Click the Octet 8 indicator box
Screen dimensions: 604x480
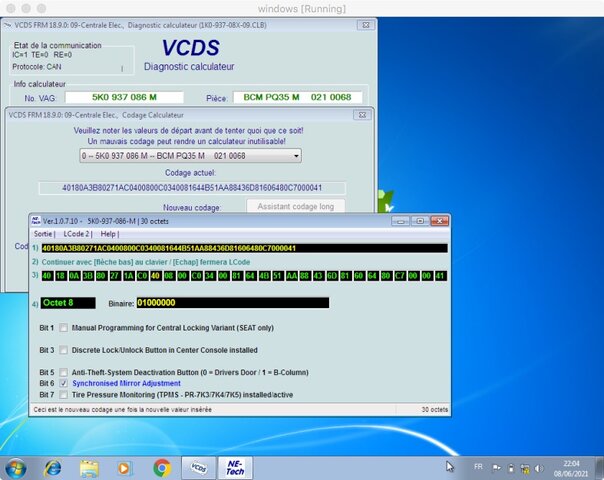(x=68, y=303)
